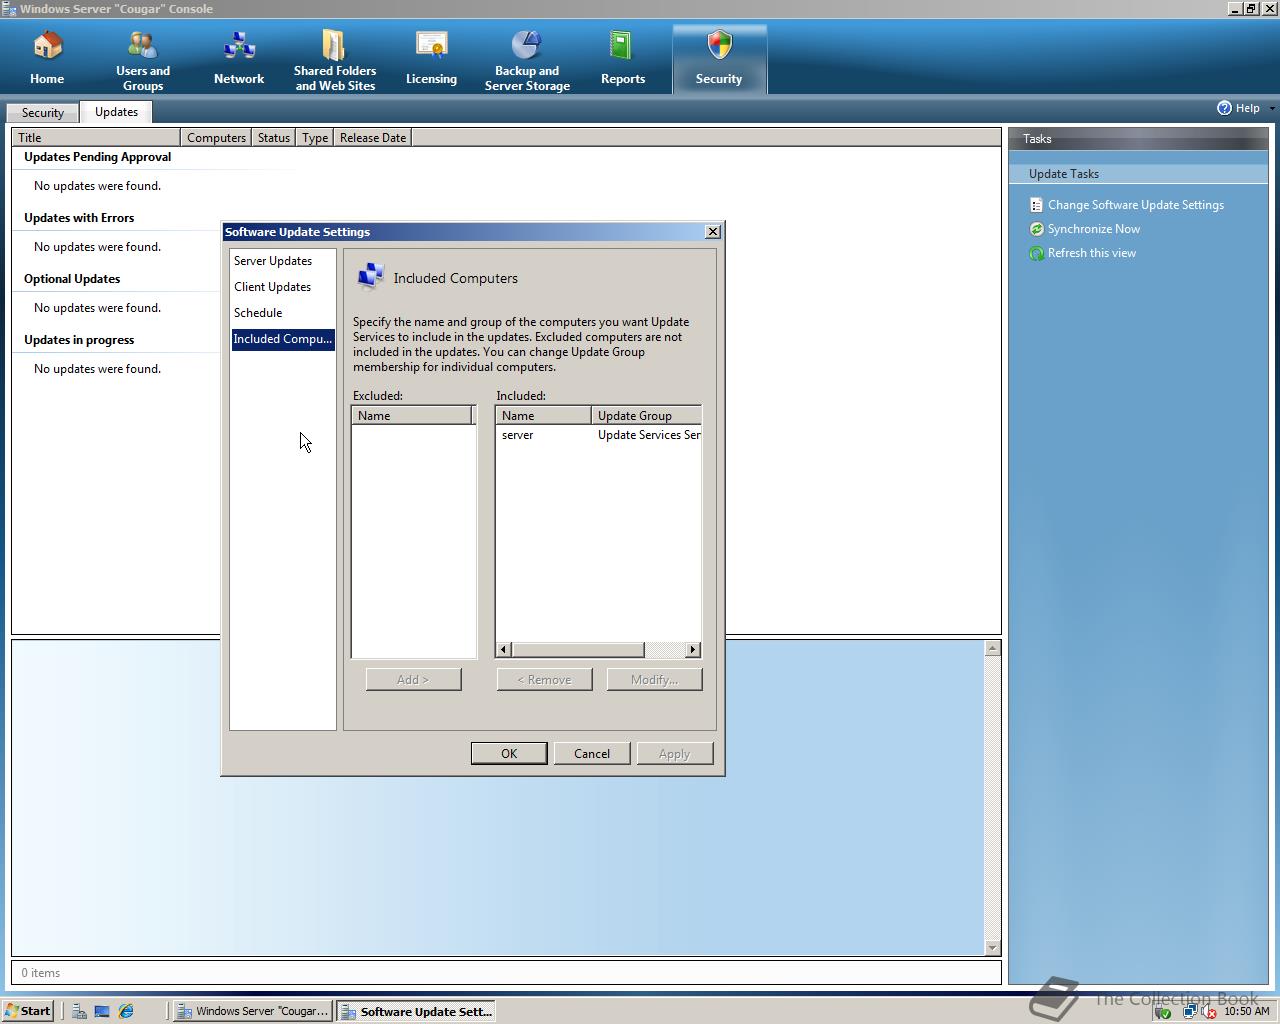1280x1024 pixels.
Task: Click Show Desktop quick launch icon
Action: point(102,1011)
